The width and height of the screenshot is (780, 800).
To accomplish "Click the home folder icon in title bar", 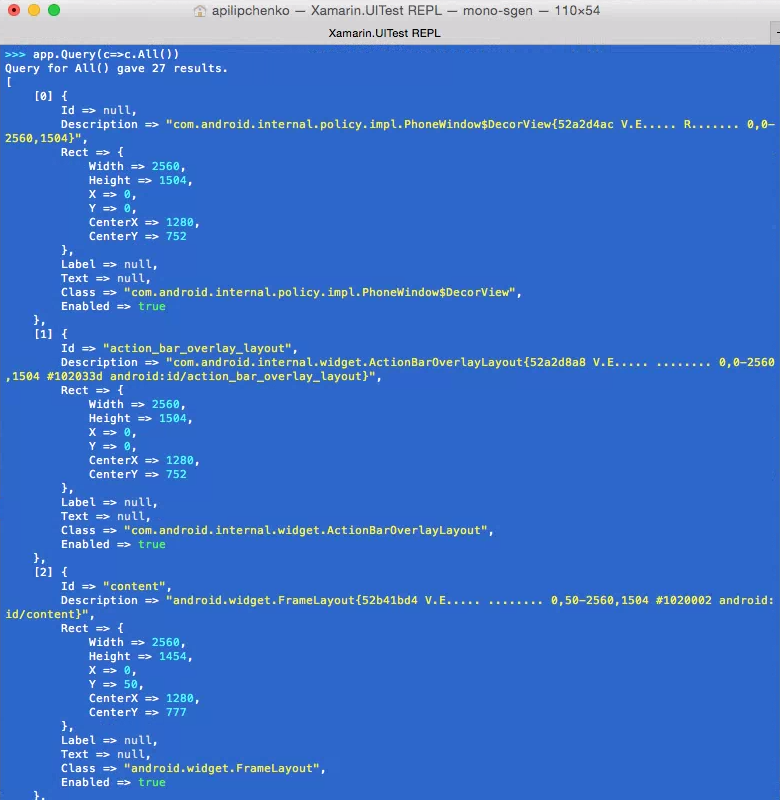I will coord(199,11).
